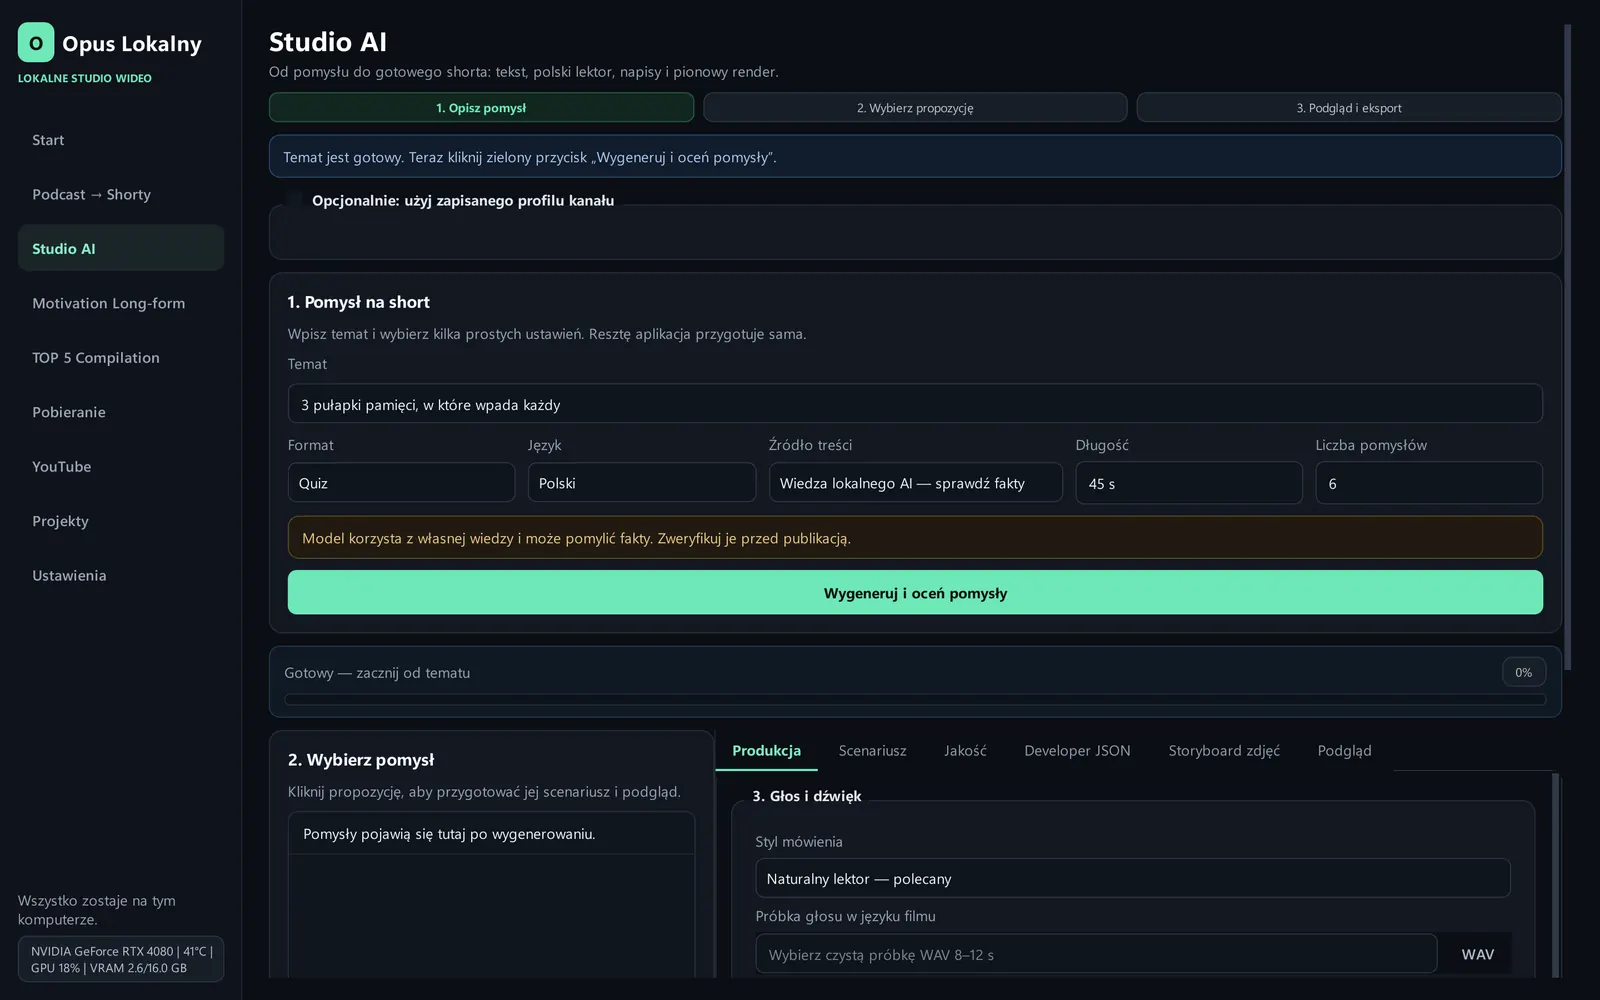Toggle the saved channel profile checkbox

pyautogui.click(x=294, y=200)
